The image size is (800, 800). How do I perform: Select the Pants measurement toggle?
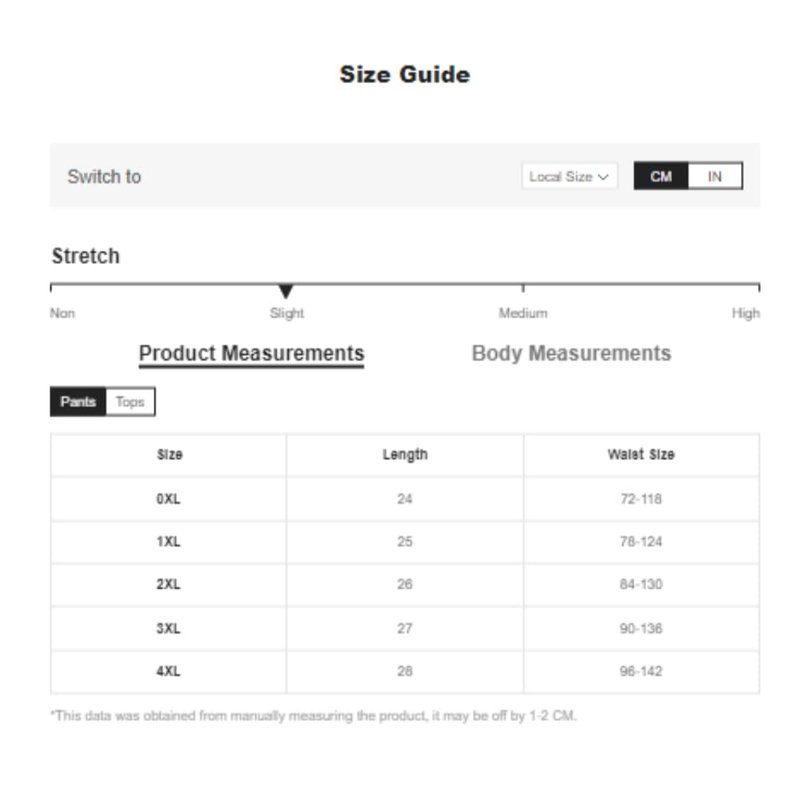[x=78, y=402]
